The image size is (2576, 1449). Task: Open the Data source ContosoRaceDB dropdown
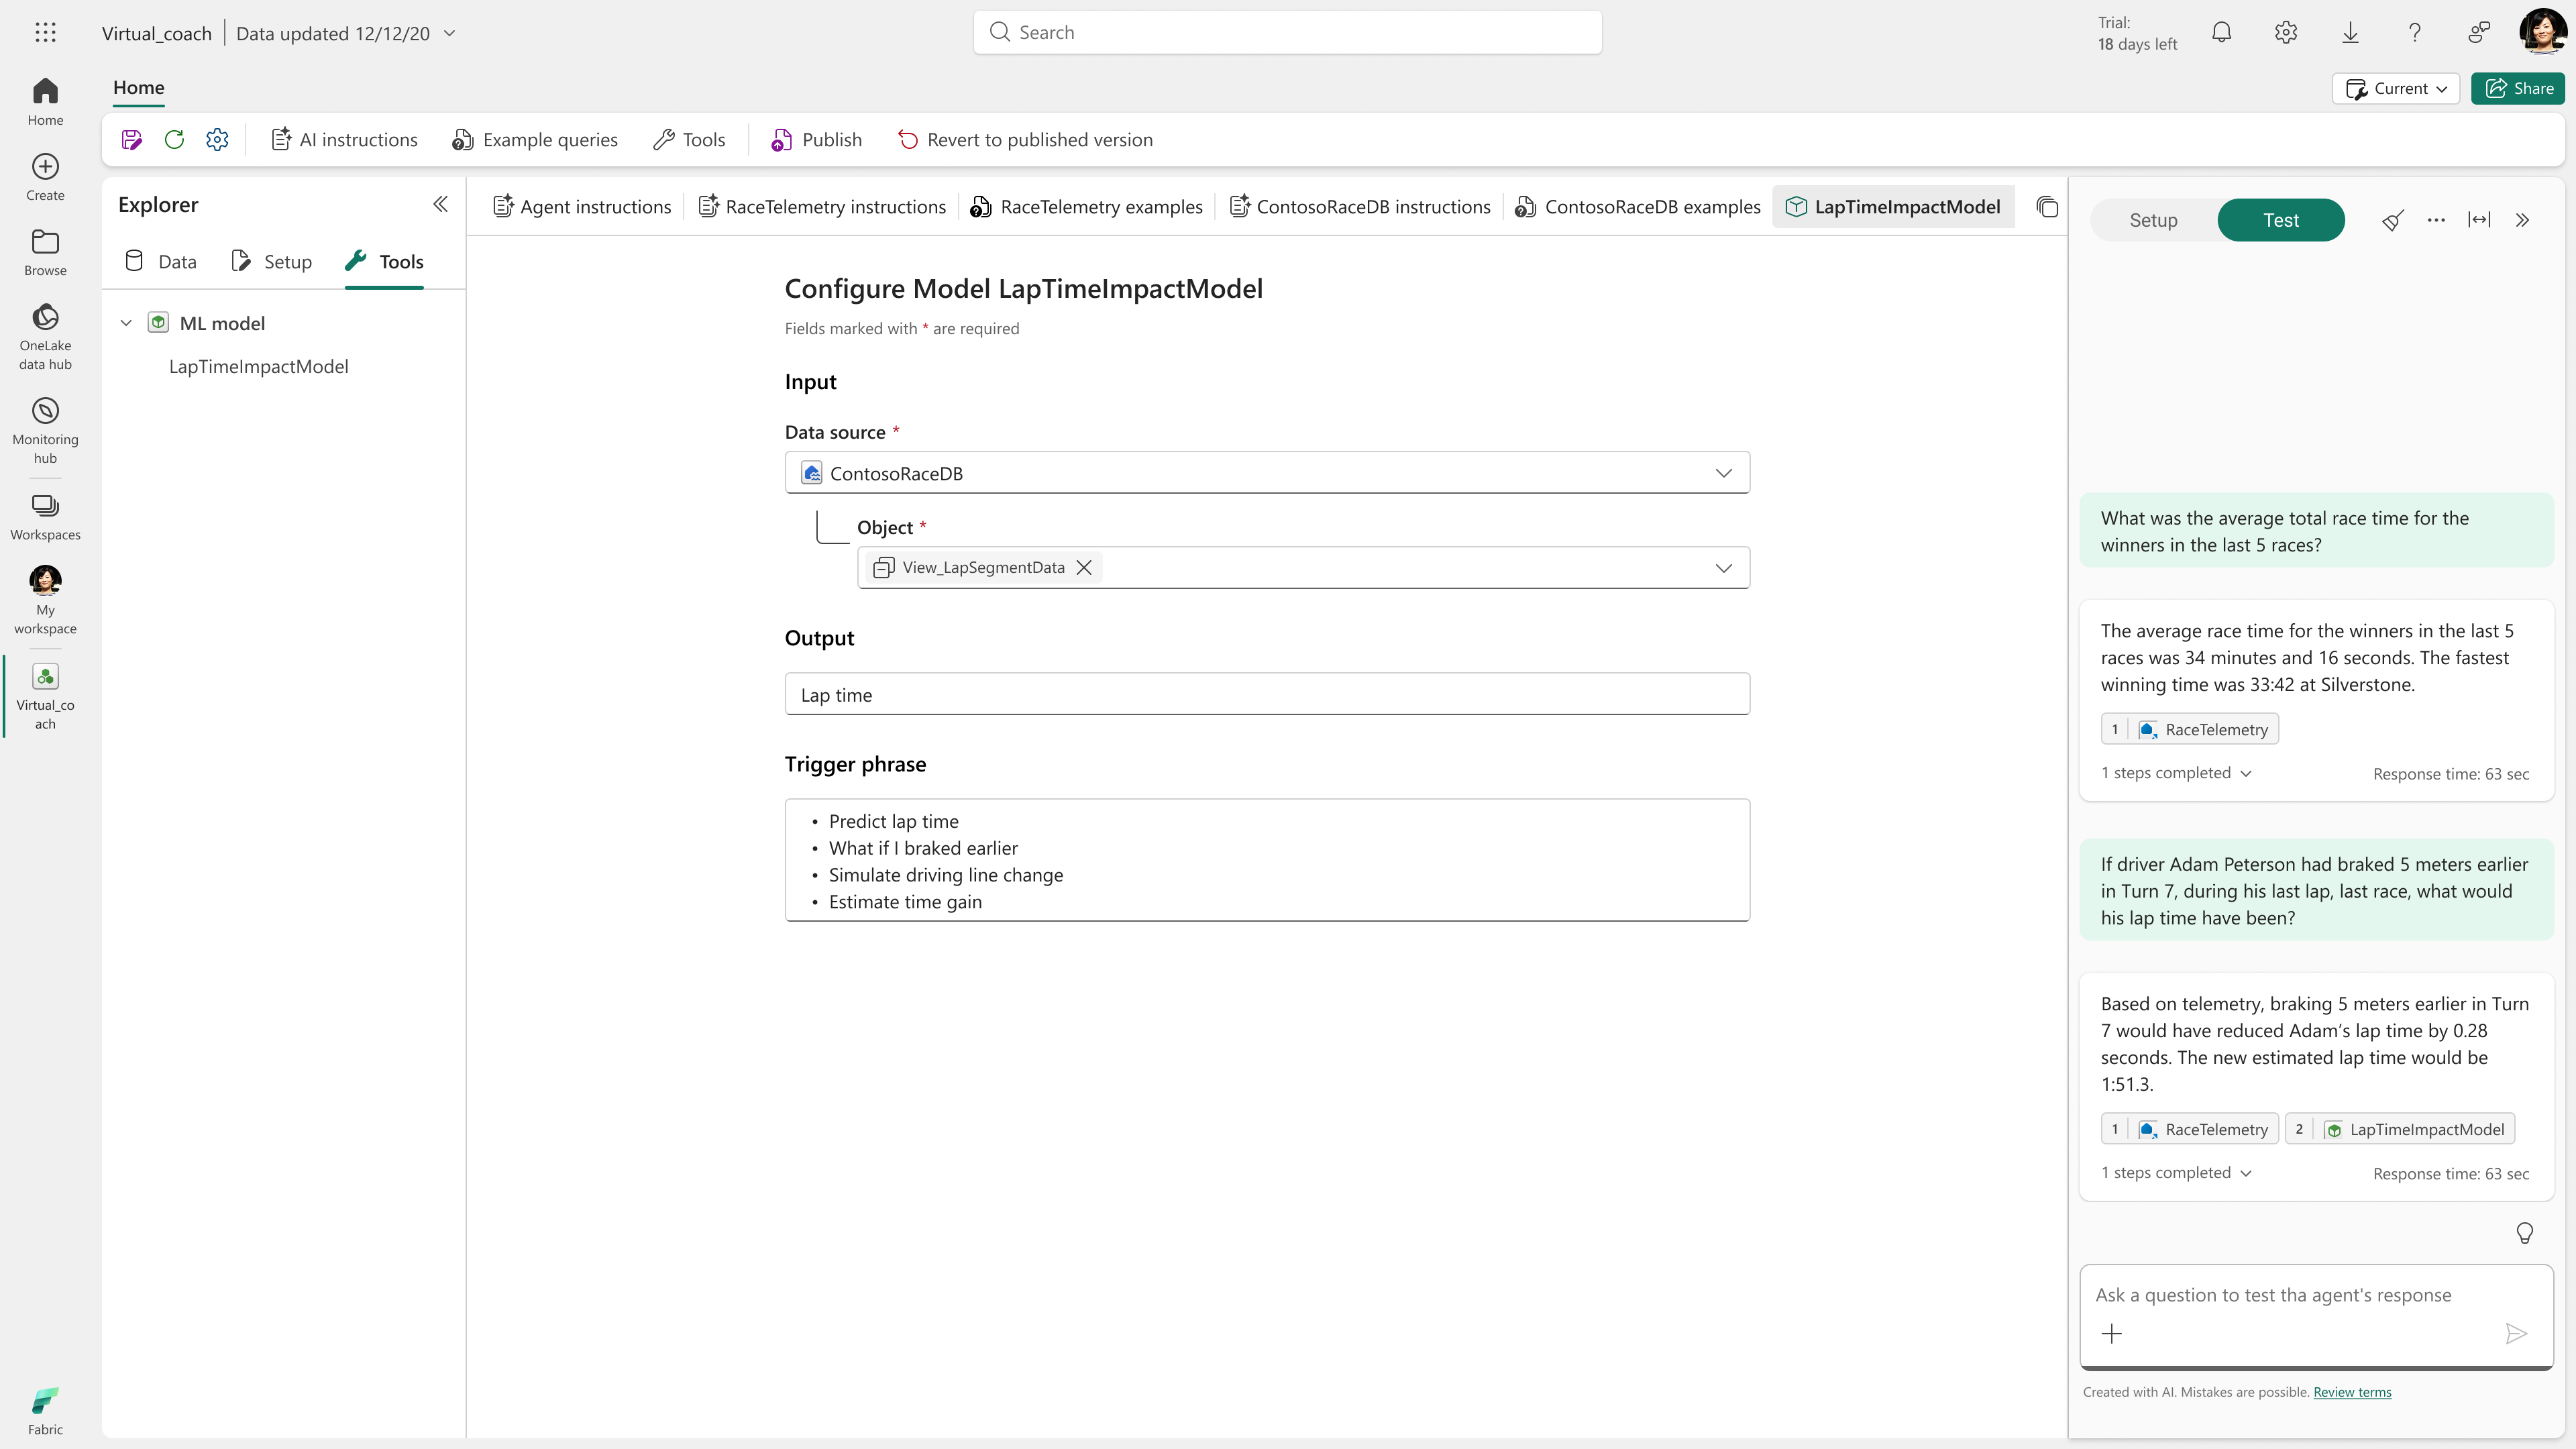pos(1267,473)
